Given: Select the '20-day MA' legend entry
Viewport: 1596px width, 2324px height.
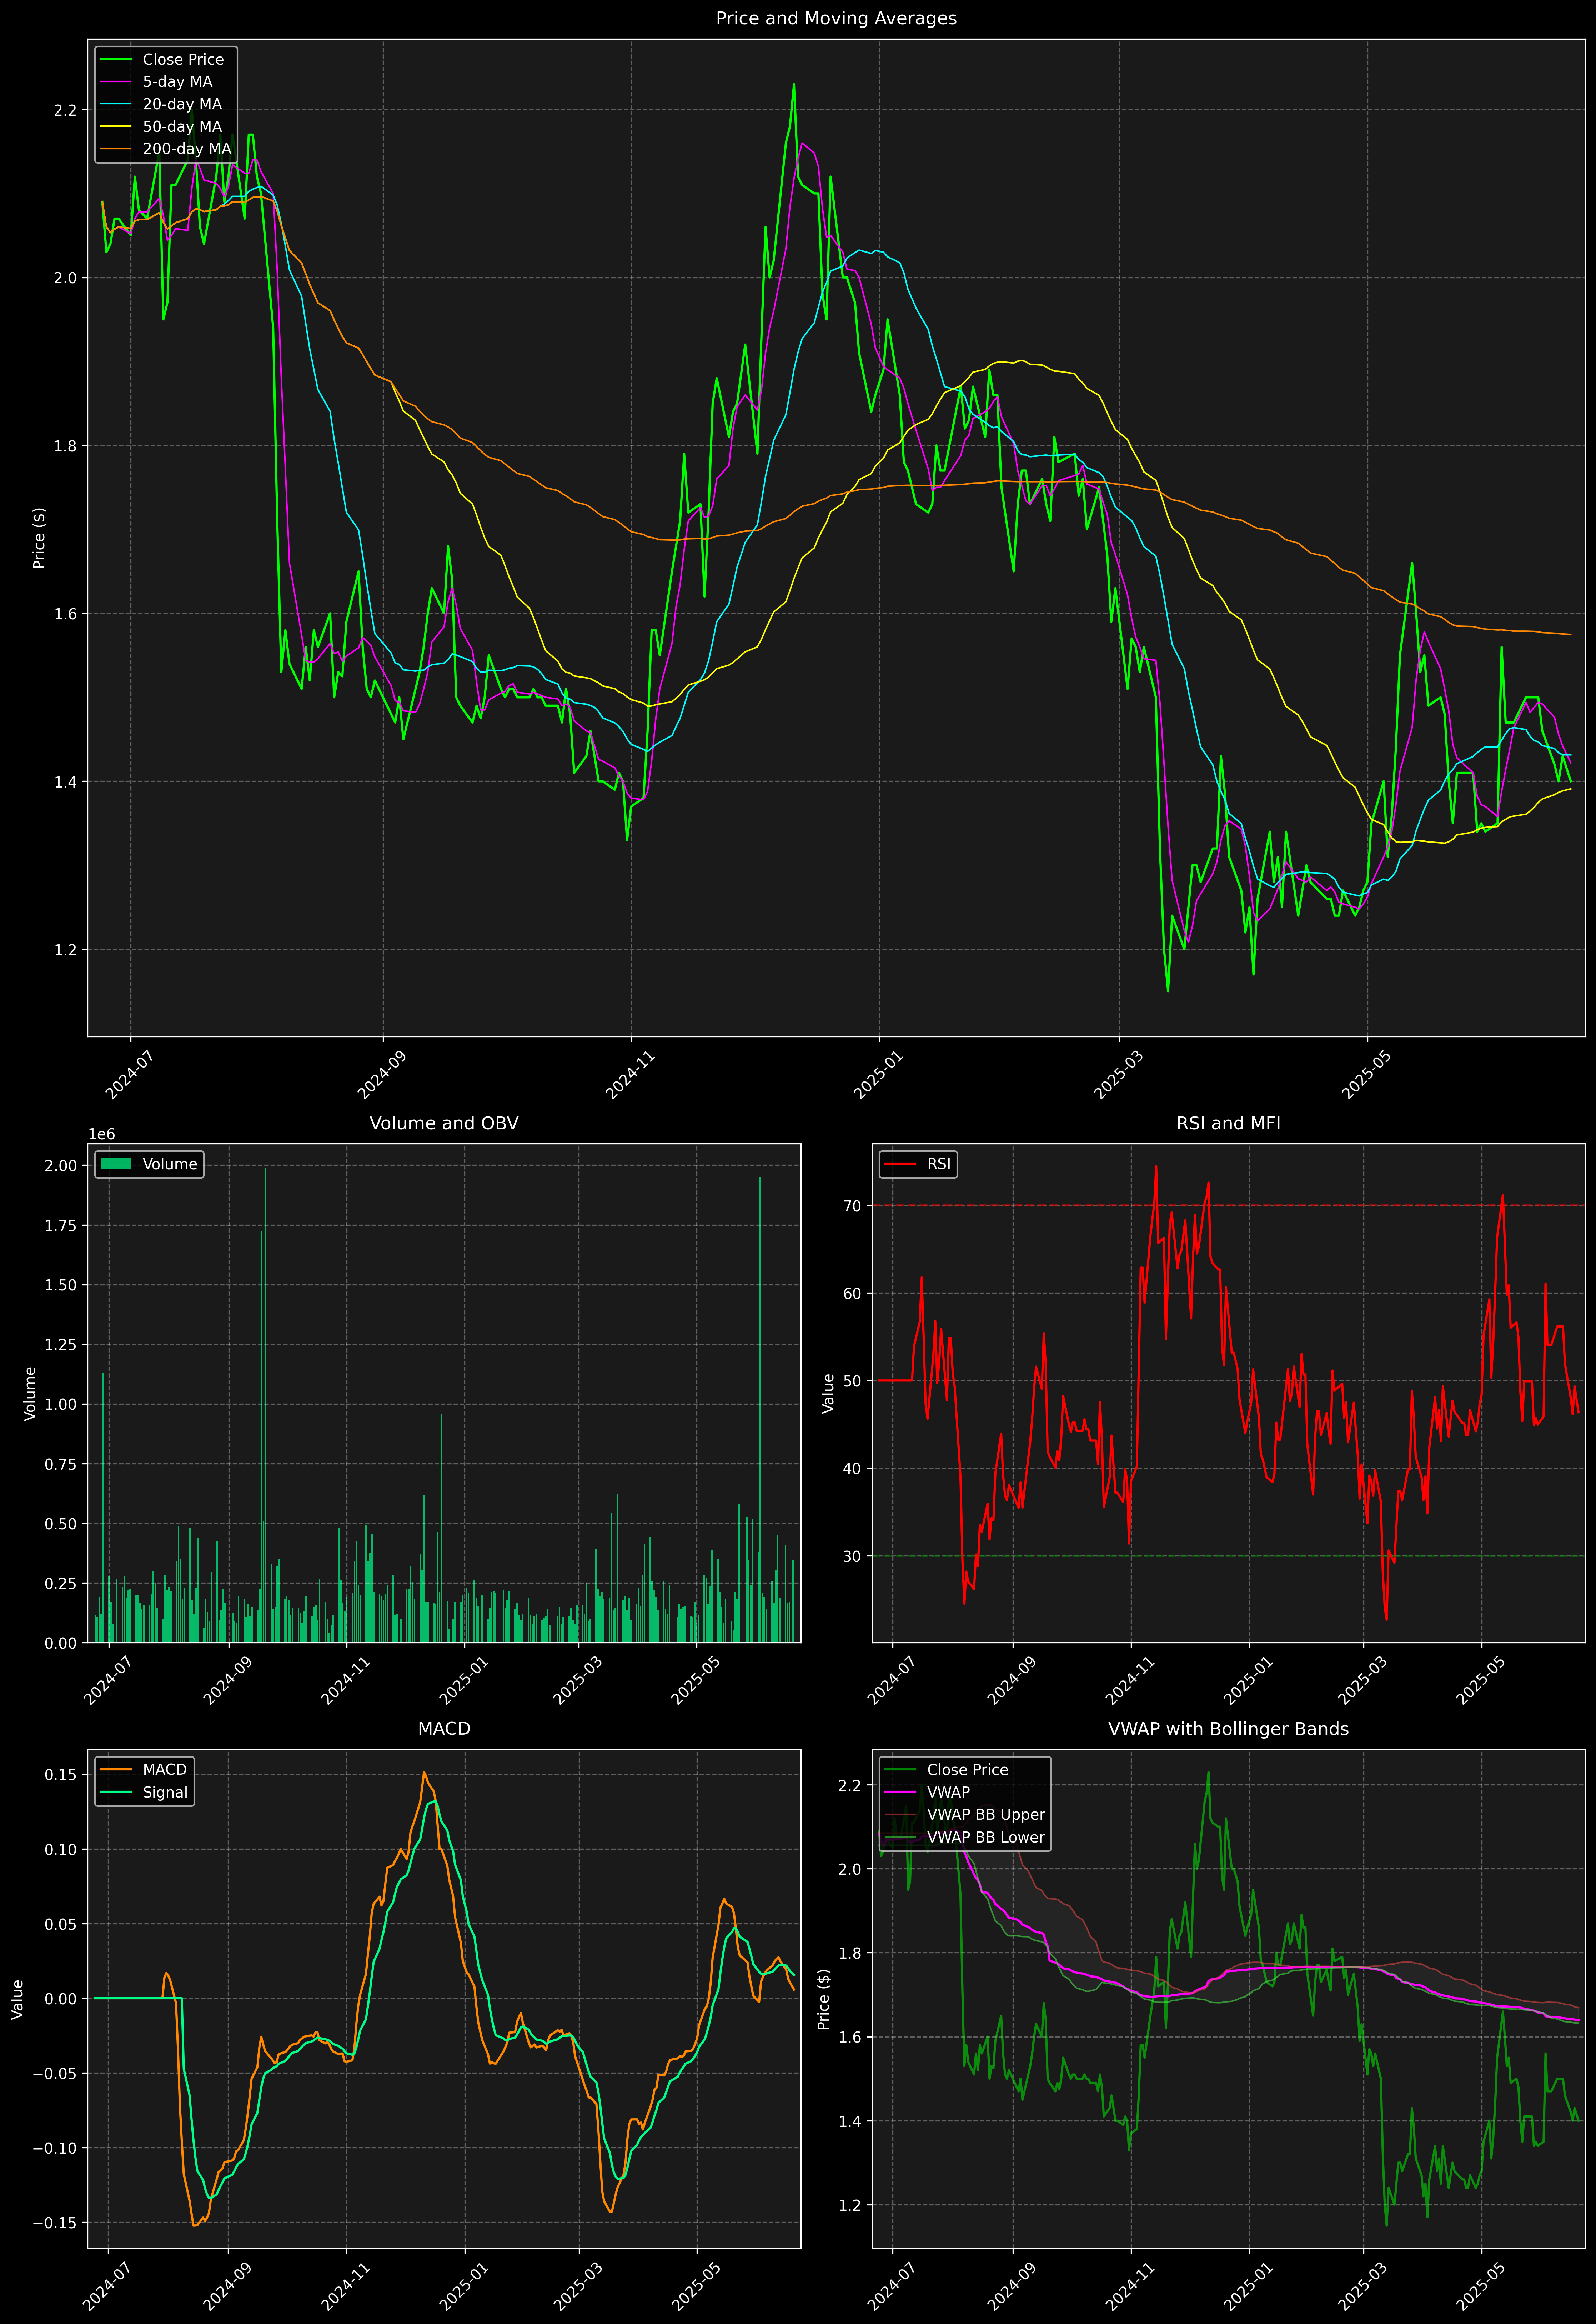Looking at the screenshot, I should pos(182,104).
